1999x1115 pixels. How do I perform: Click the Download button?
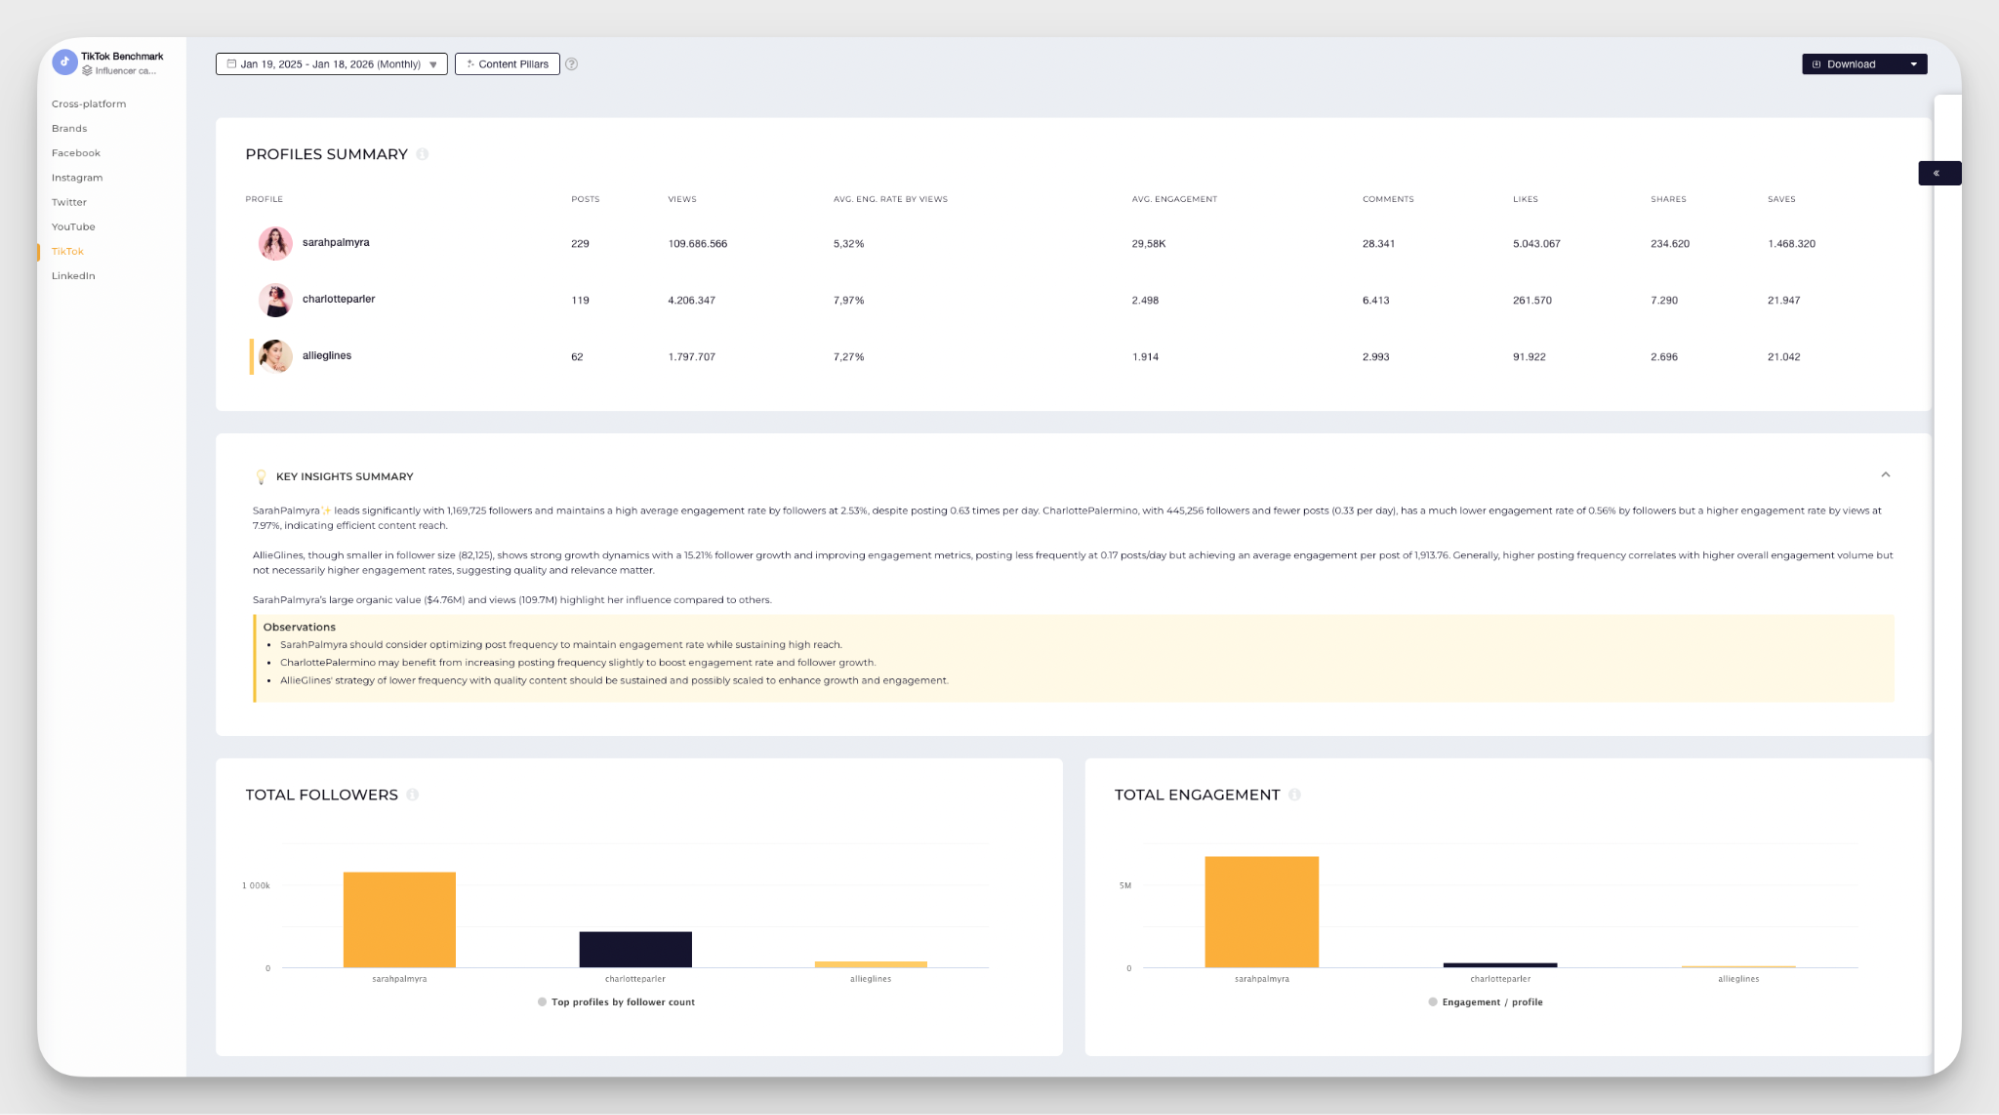(1852, 63)
